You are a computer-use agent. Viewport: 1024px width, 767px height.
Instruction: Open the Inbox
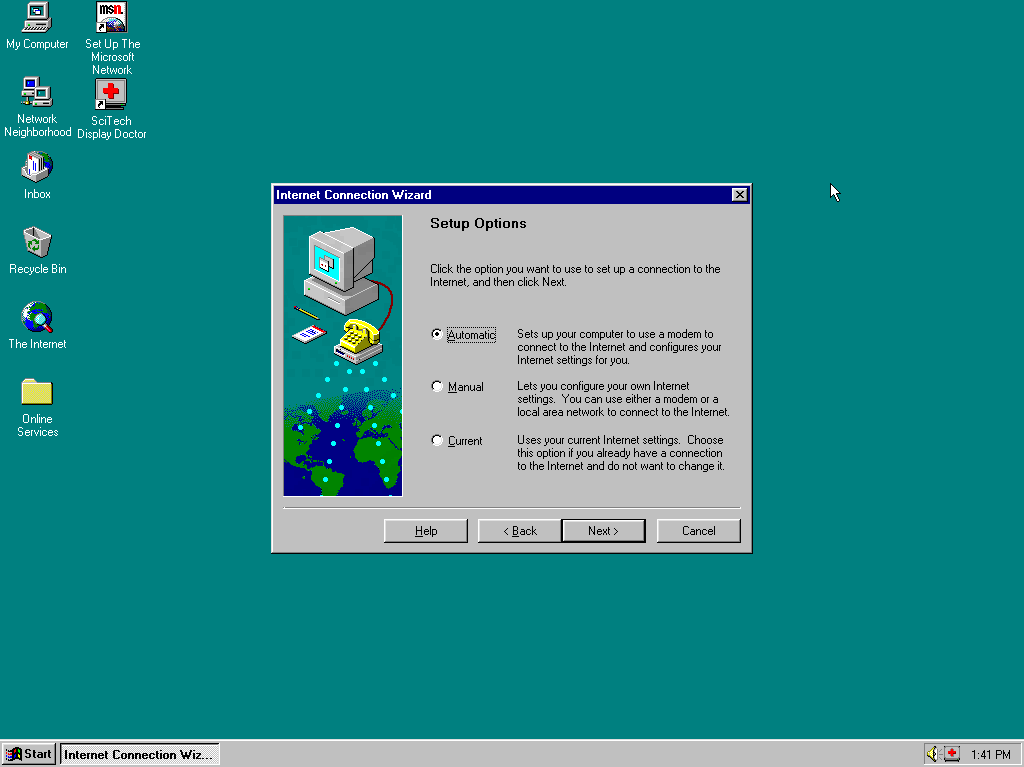click(36, 170)
